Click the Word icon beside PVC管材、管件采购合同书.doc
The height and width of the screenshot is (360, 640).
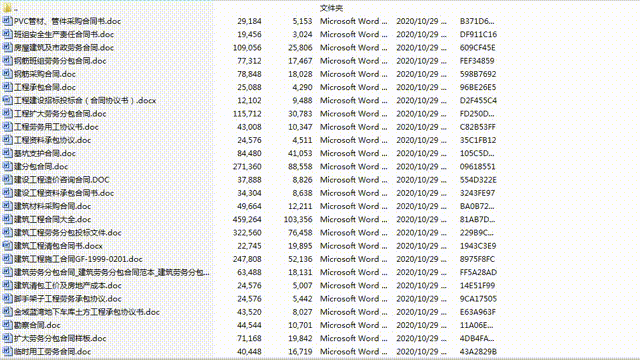click(7, 21)
